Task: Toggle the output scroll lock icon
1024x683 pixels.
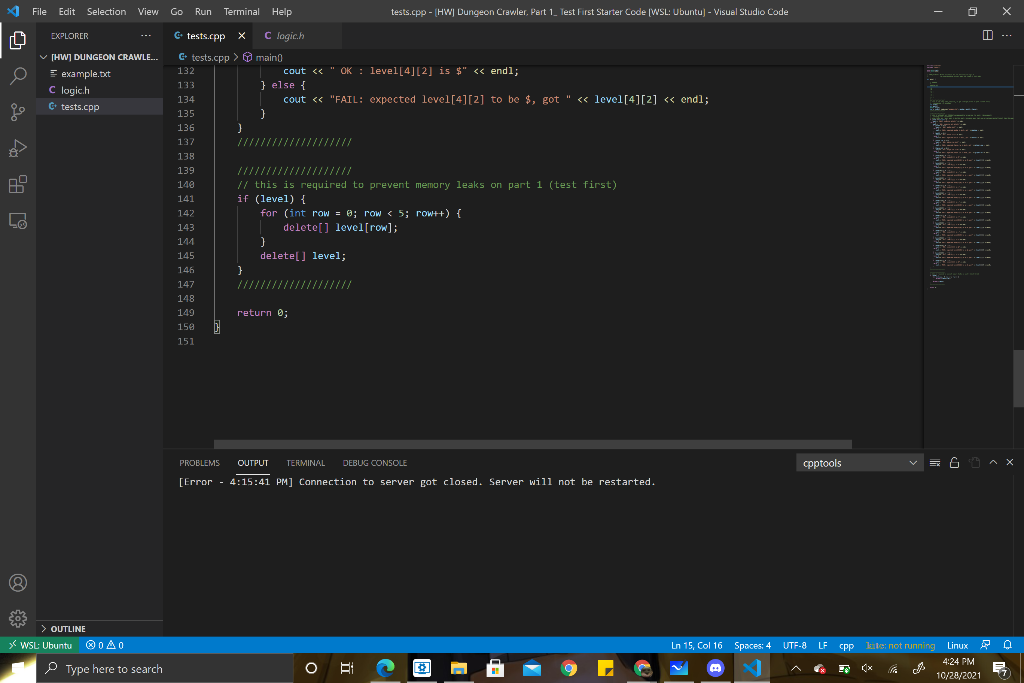Action: [954, 463]
